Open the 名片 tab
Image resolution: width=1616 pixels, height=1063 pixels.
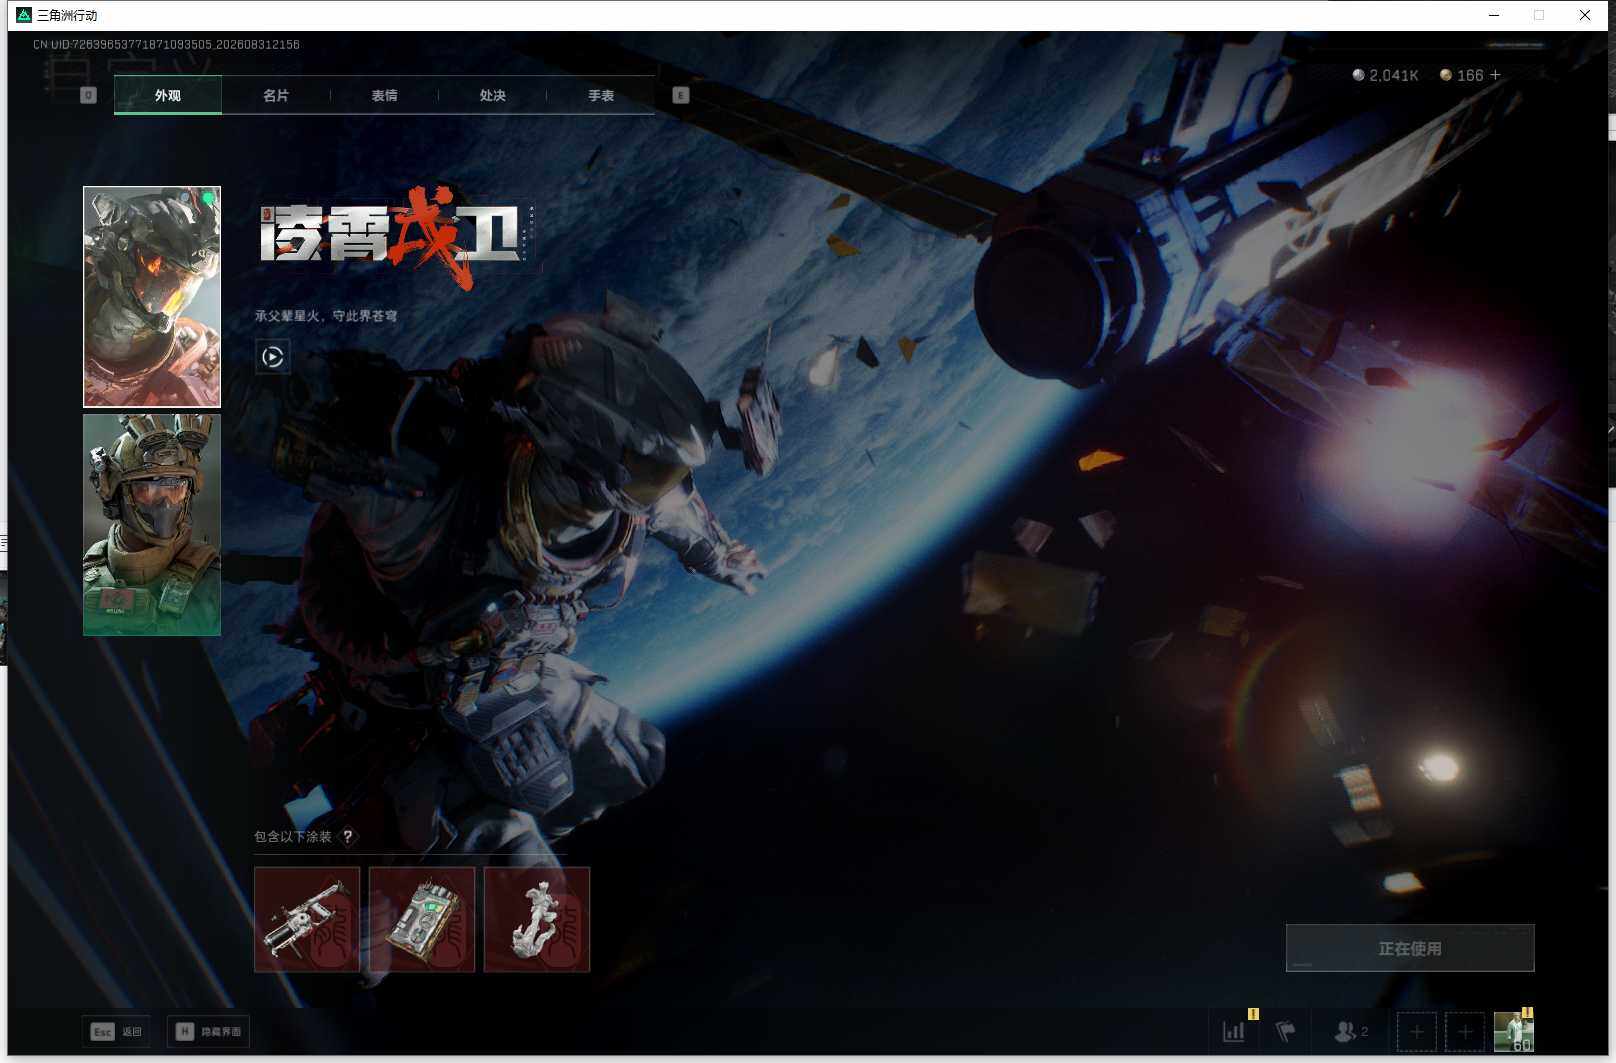pyautogui.click(x=276, y=95)
